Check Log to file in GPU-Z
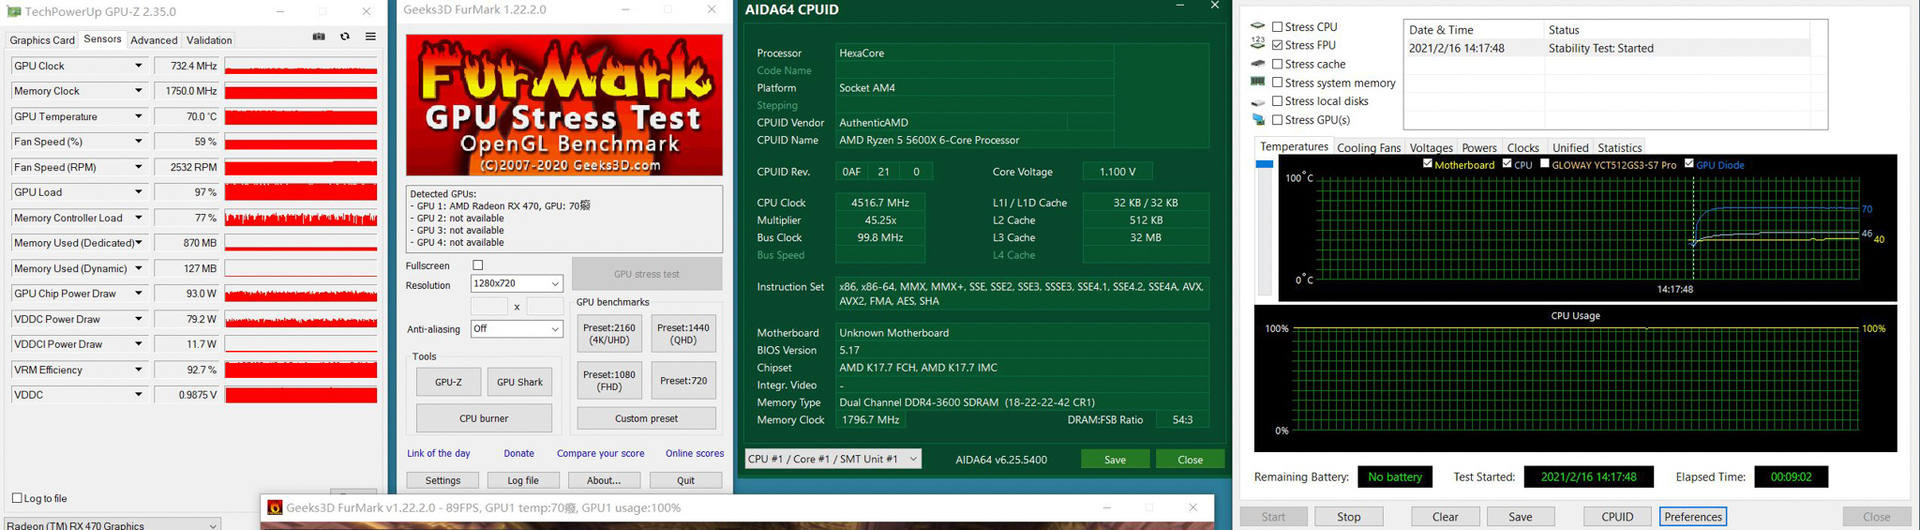 [17, 498]
